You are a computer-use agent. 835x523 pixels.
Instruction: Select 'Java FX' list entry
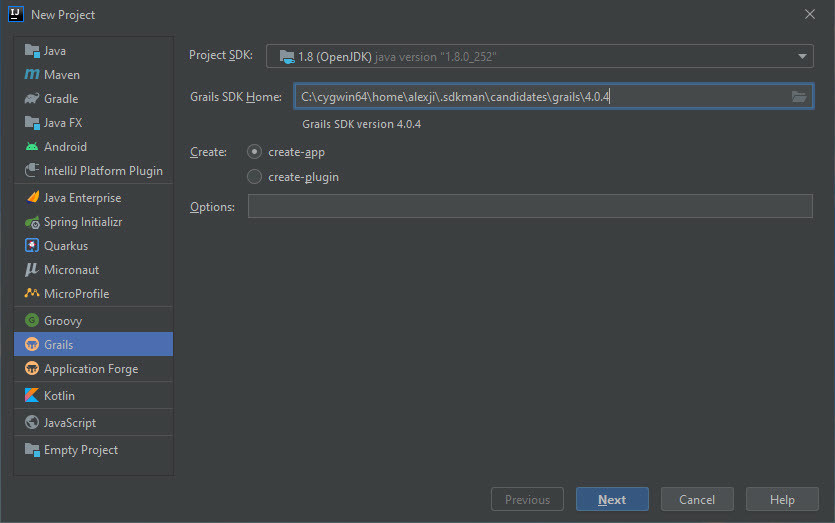63,123
